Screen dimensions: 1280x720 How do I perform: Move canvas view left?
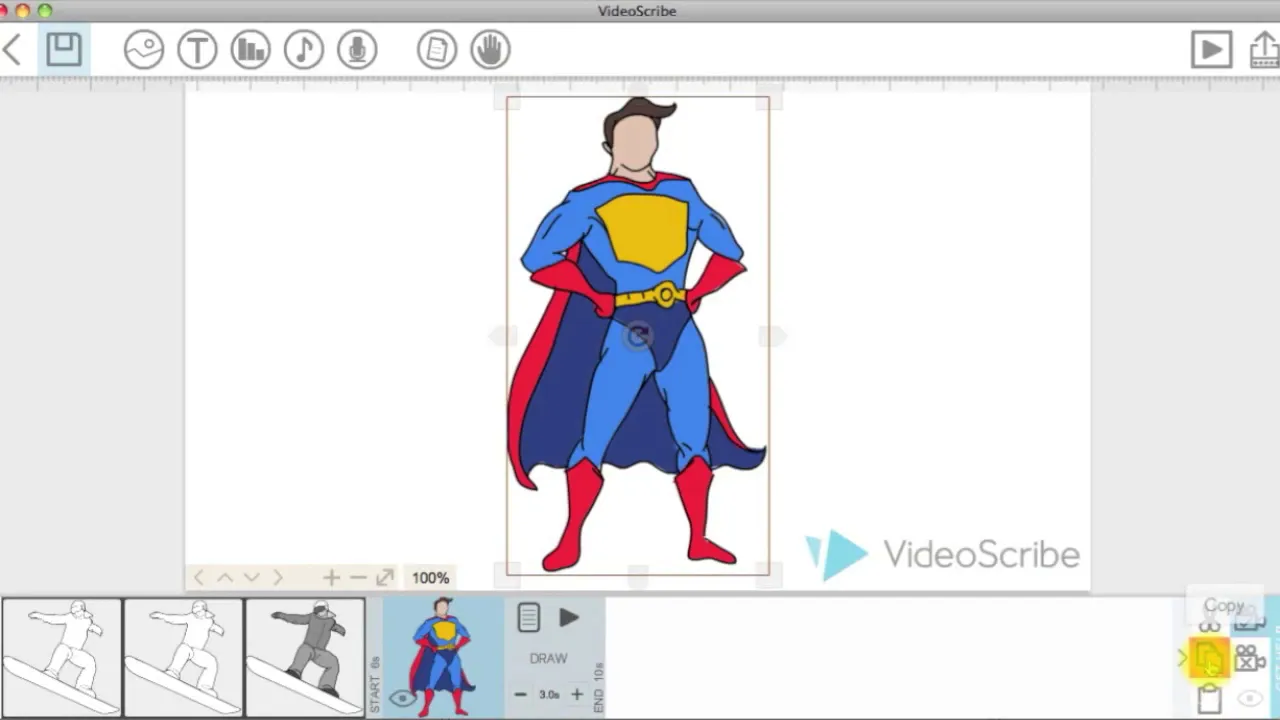pos(198,578)
